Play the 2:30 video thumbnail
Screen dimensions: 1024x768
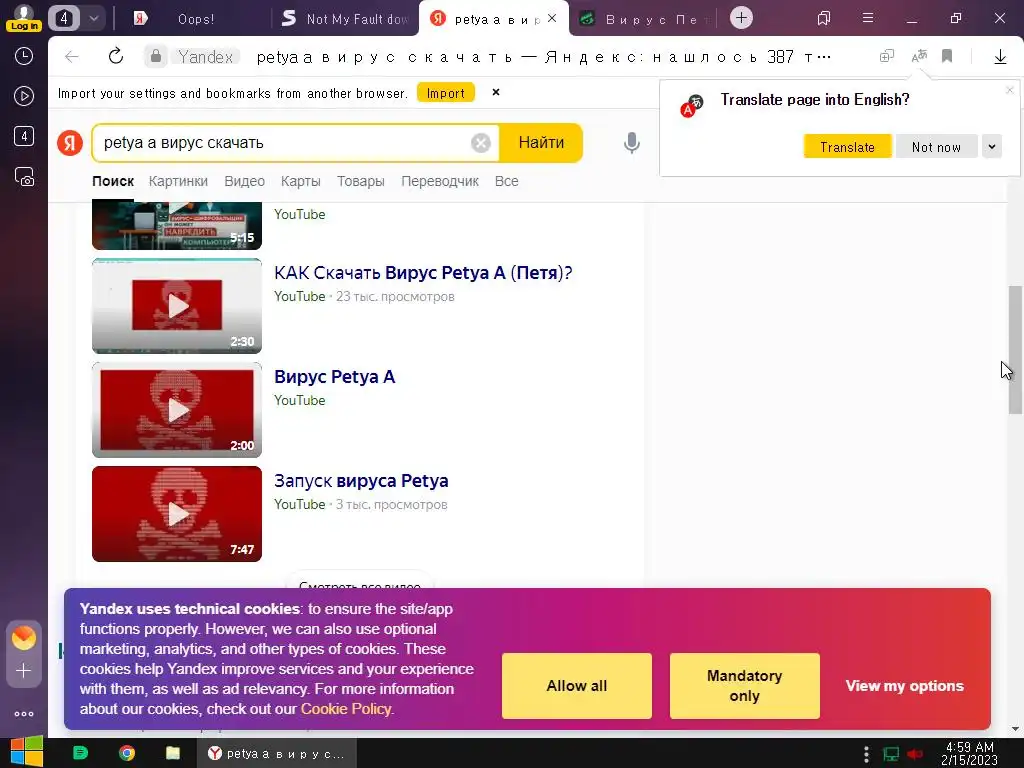(x=177, y=306)
